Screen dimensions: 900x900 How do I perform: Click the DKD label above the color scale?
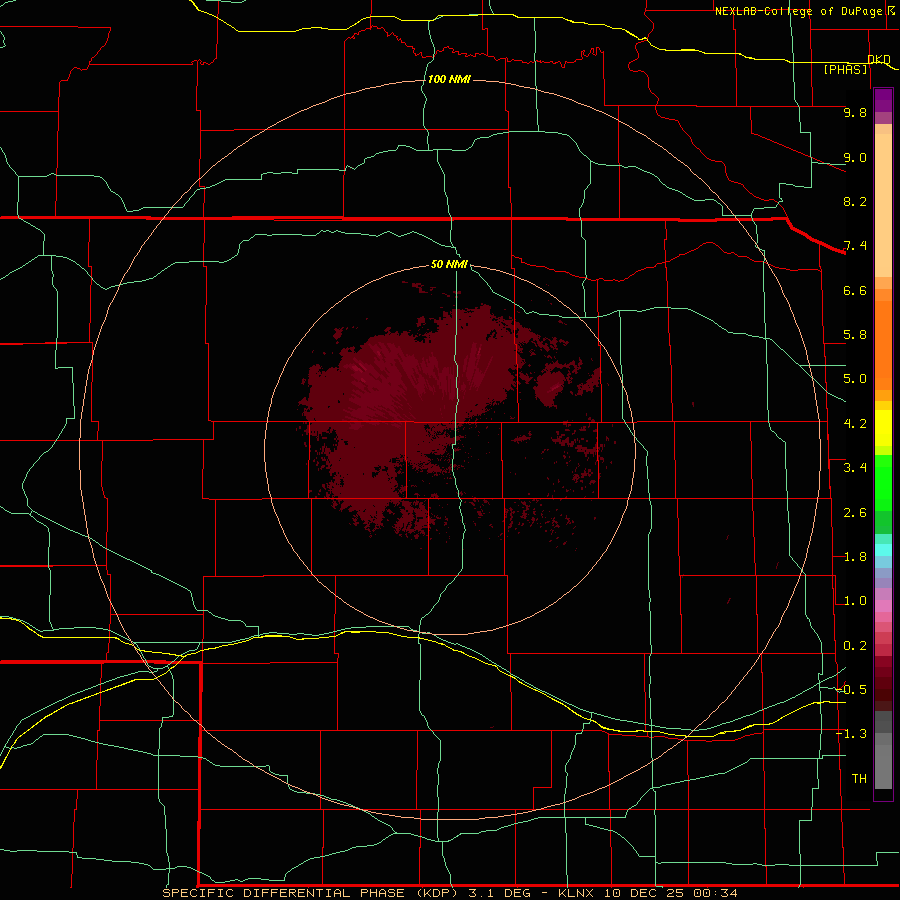pyautogui.click(x=879, y=59)
